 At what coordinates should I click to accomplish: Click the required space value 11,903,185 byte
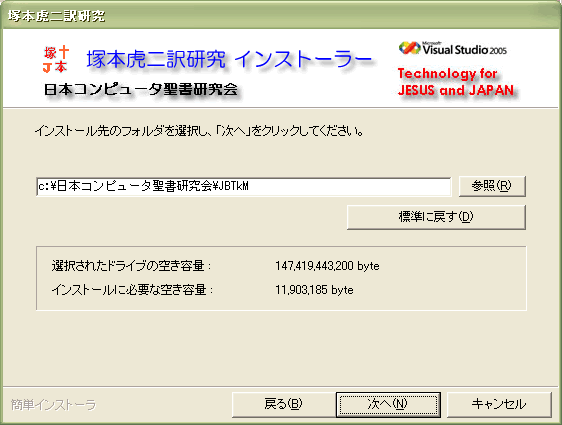tap(314, 290)
